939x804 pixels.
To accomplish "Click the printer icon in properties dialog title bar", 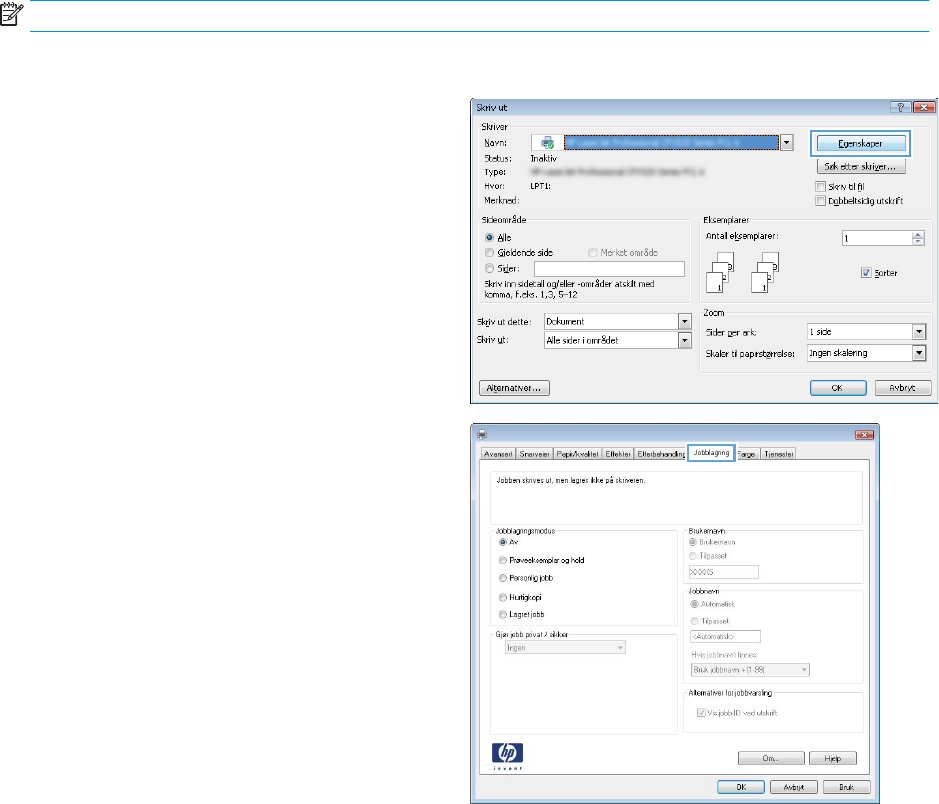I will pyautogui.click(x=480, y=434).
